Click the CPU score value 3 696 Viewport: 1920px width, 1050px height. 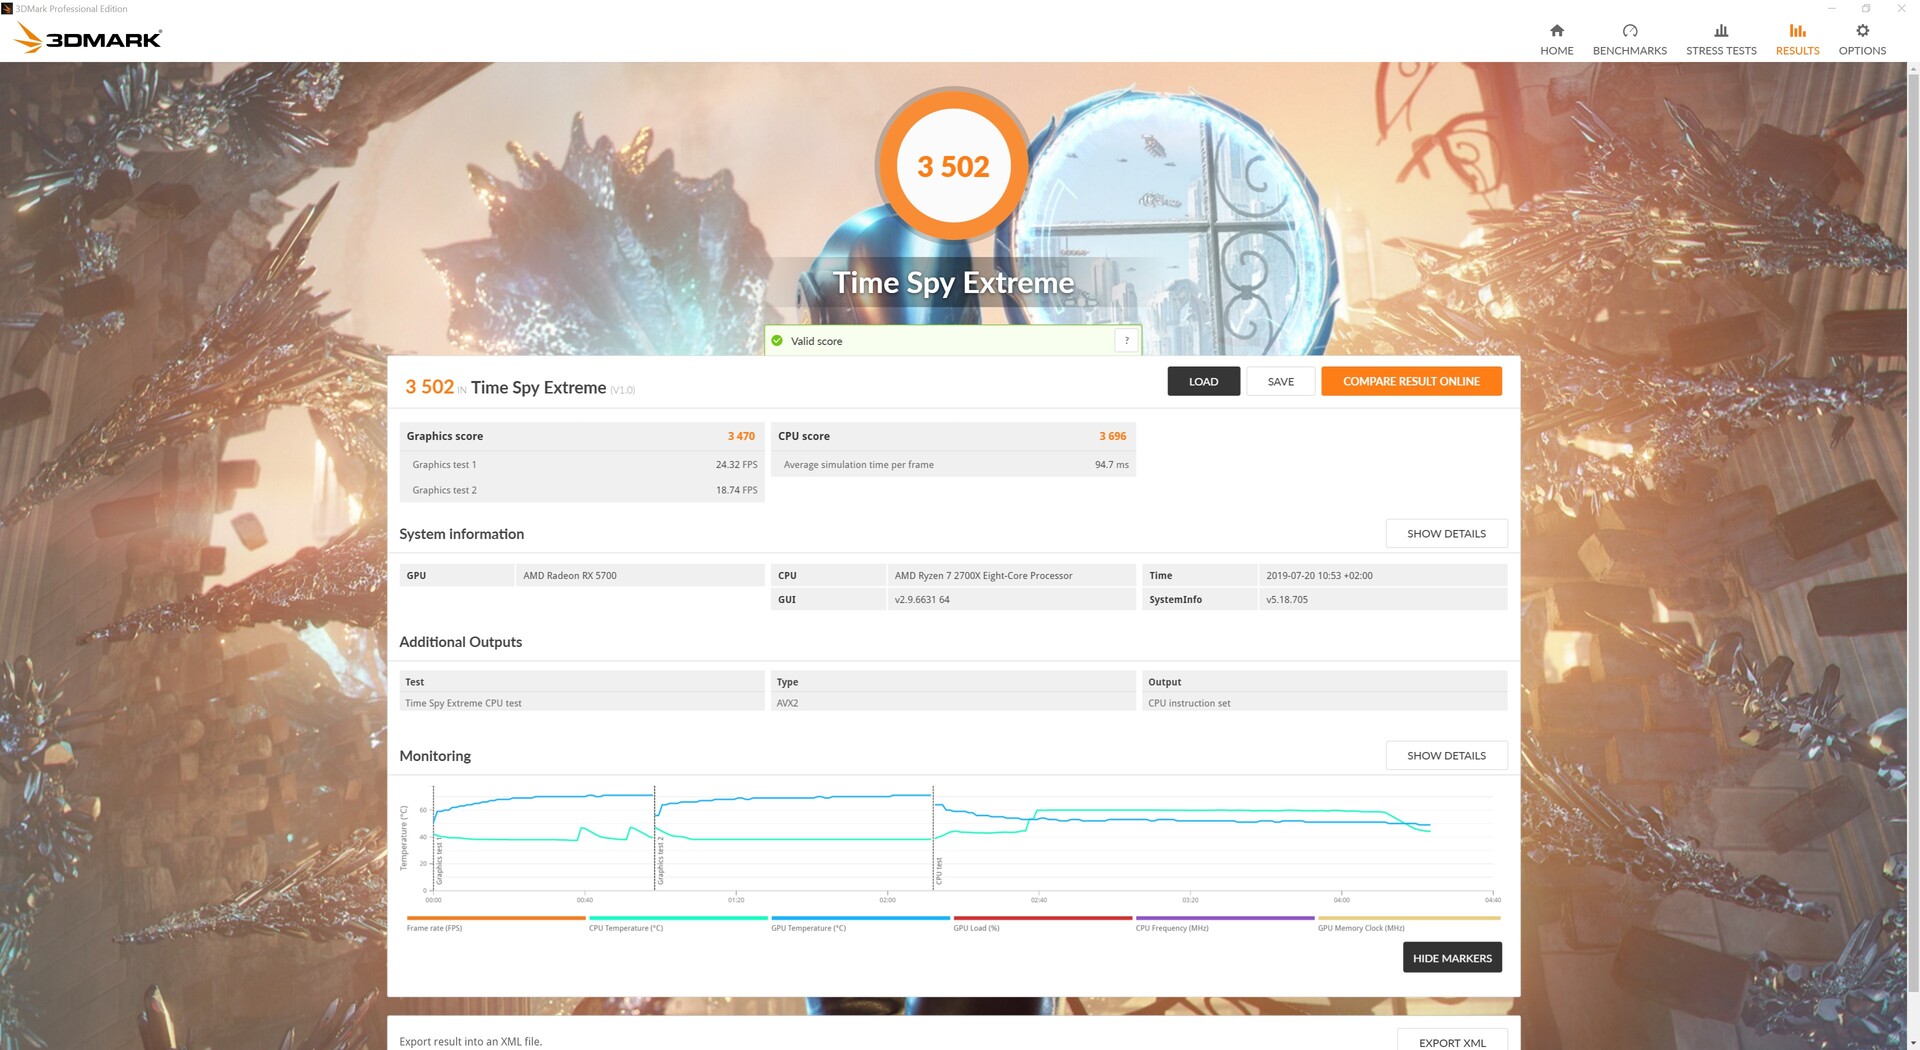pos(1112,436)
